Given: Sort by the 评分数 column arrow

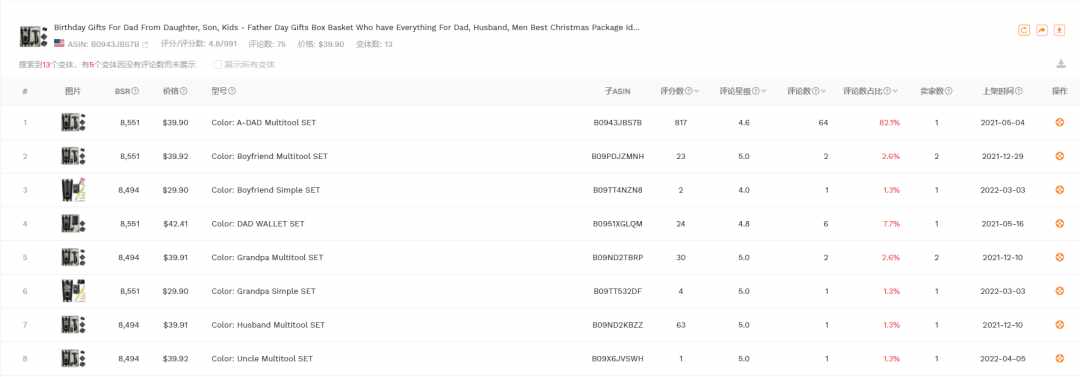Looking at the screenshot, I should point(696,92).
